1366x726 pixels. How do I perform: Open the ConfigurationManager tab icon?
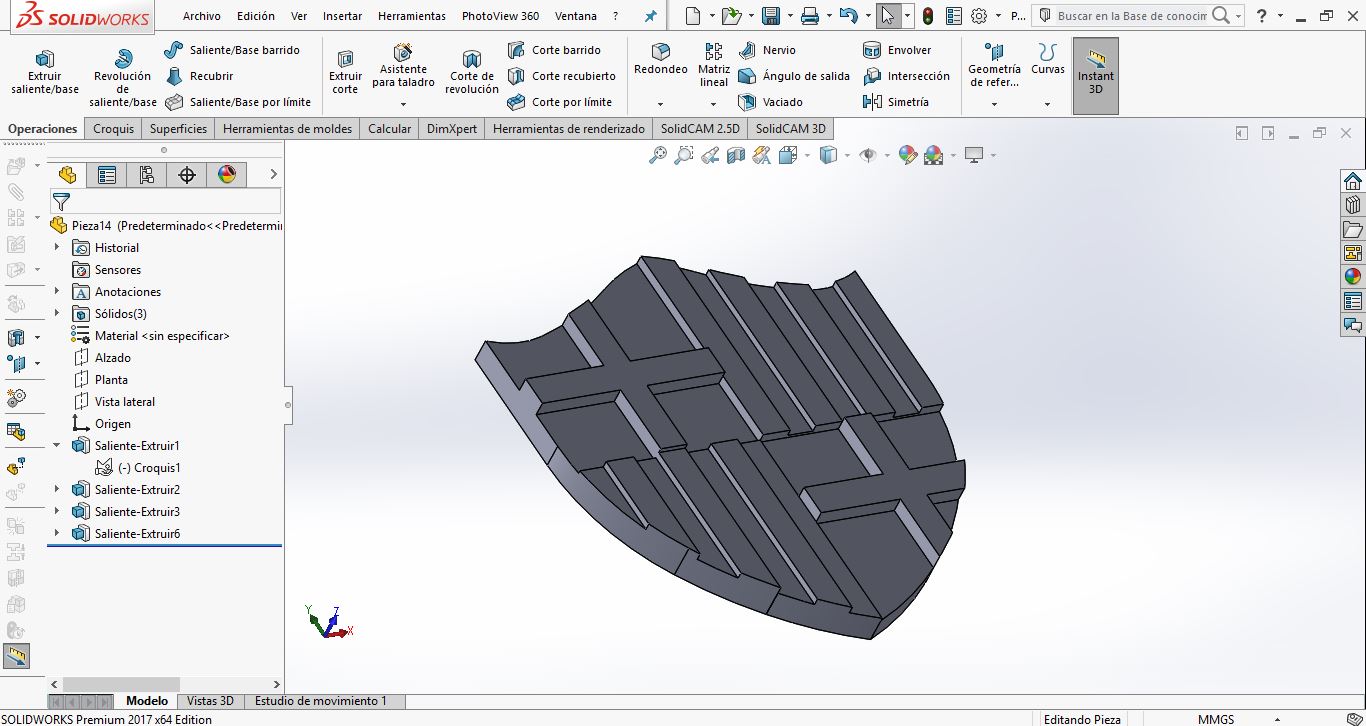[x=147, y=175]
